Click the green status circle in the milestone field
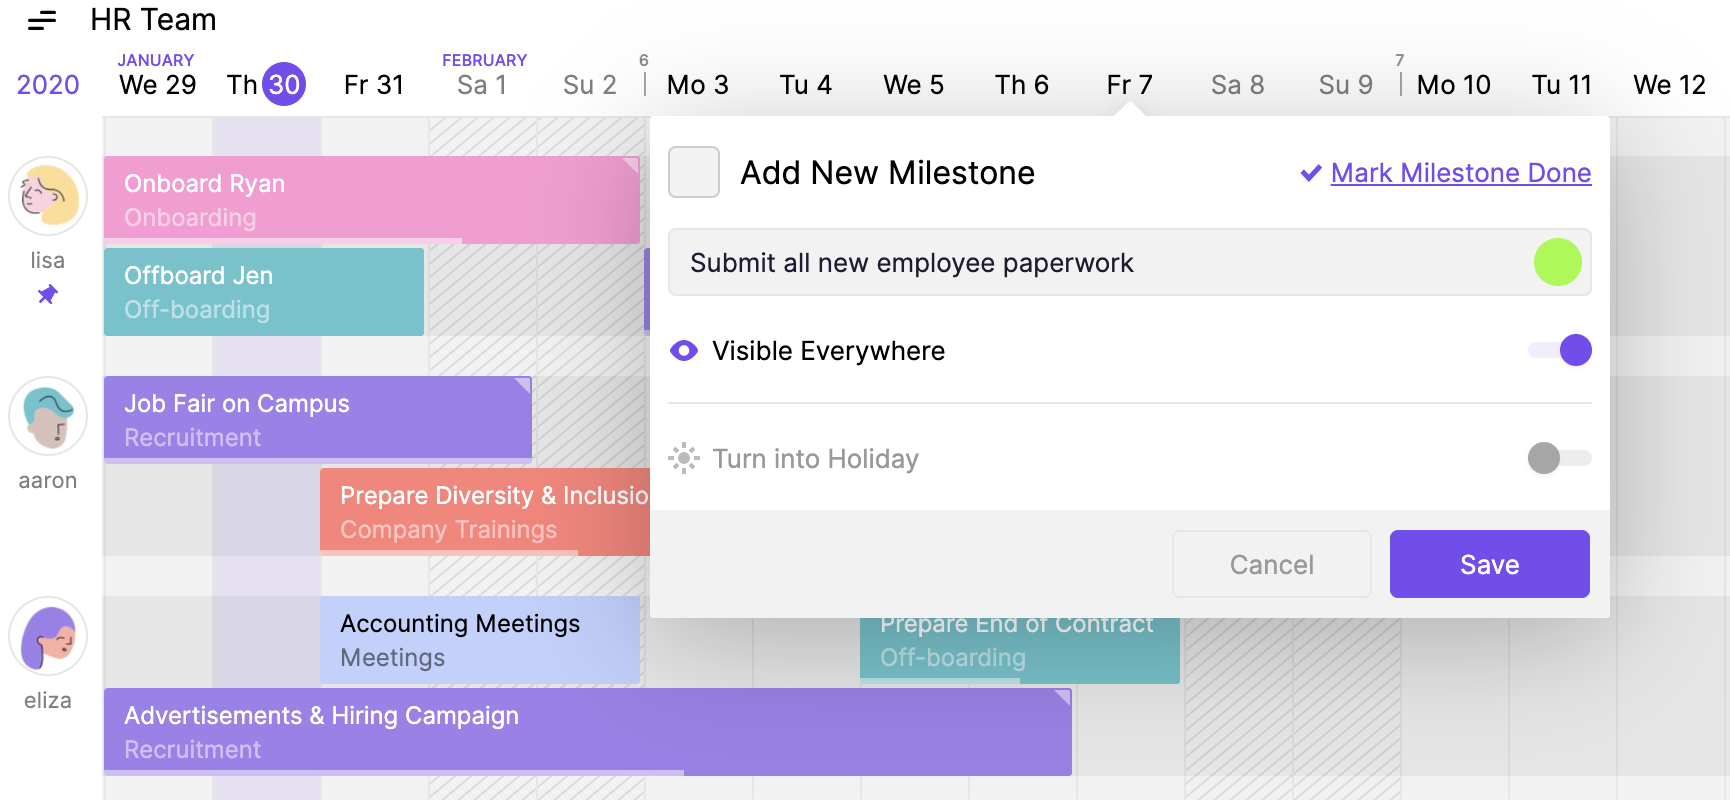1730x800 pixels. 1556,262
